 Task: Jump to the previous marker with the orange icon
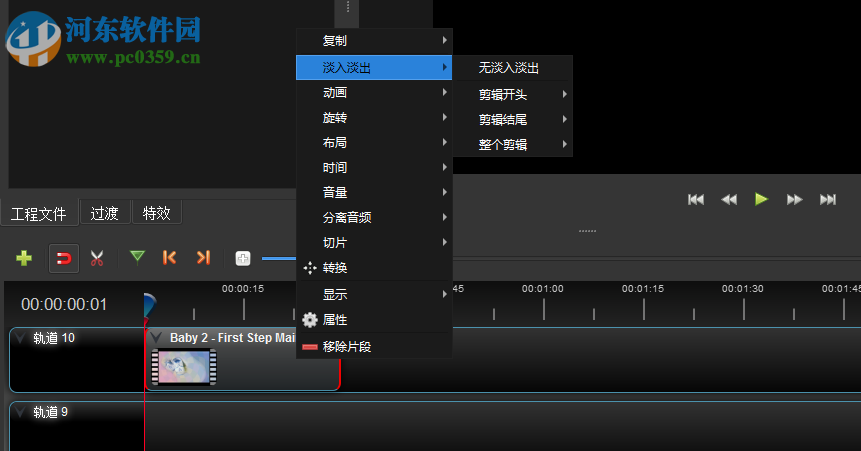pyautogui.click(x=170, y=257)
